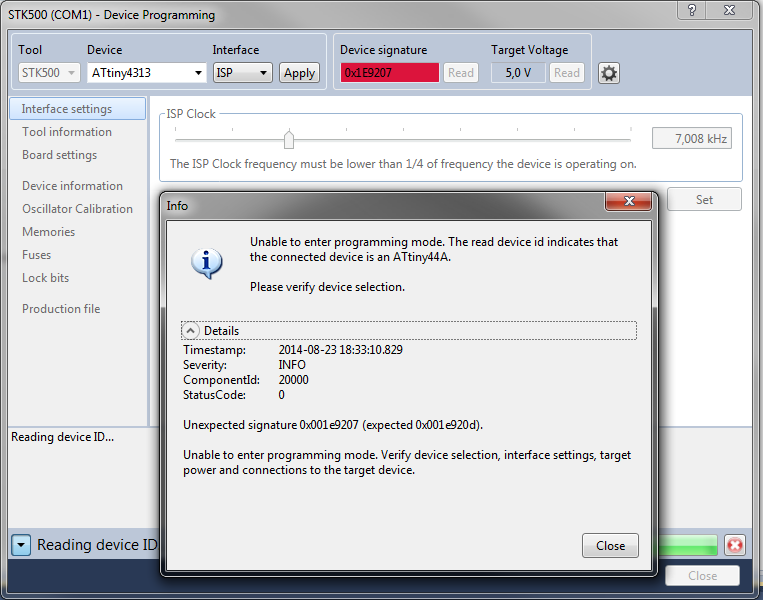Click the help question mark button
The width and height of the screenshot is (763, 600).
[692, 10]
